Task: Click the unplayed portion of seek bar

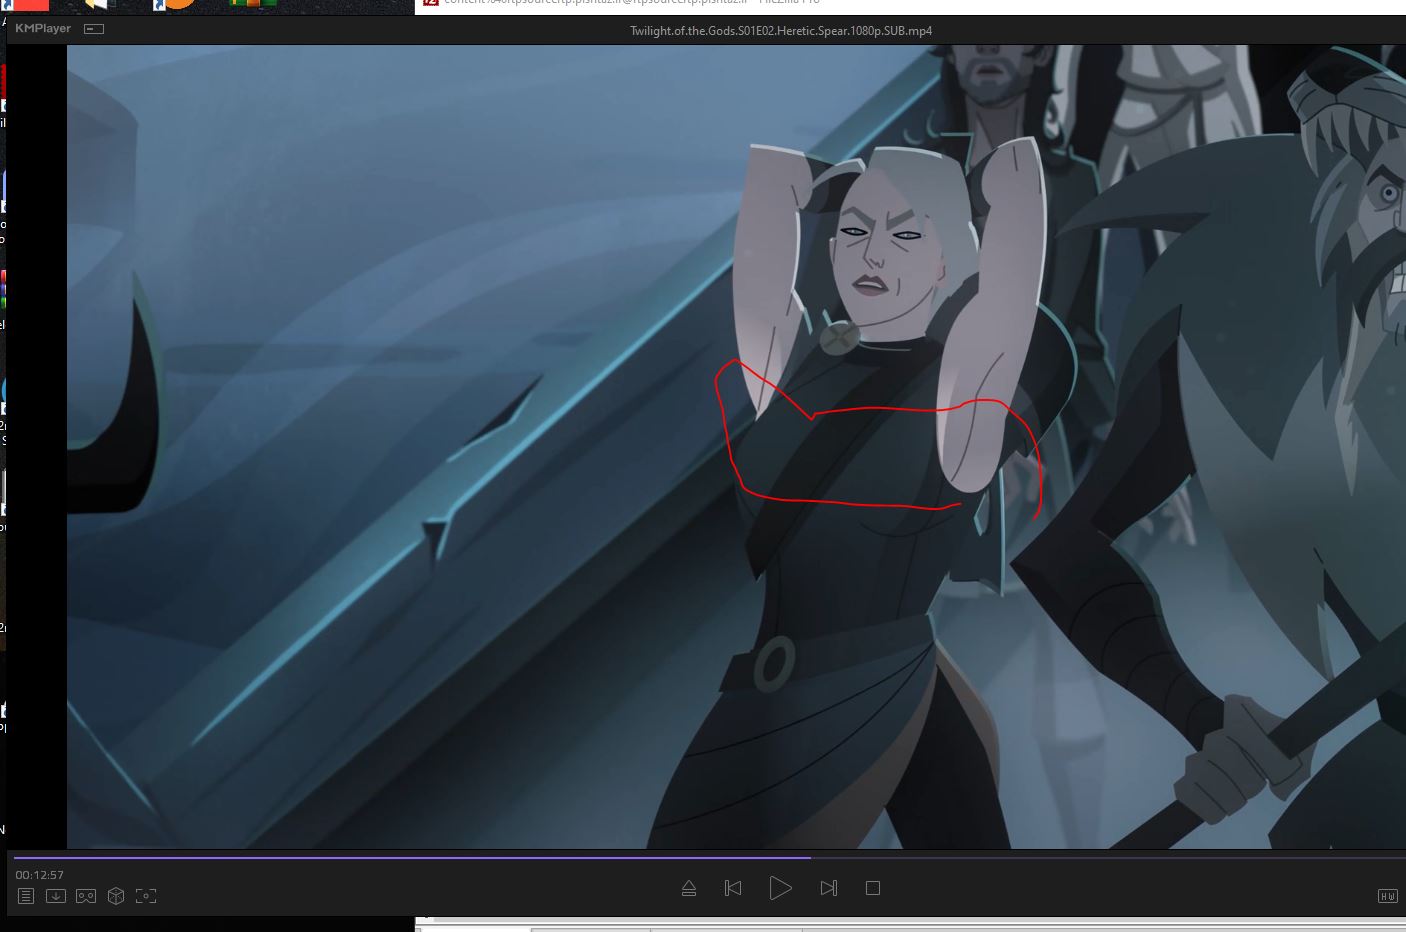Action: click(x=1100, y=857)
